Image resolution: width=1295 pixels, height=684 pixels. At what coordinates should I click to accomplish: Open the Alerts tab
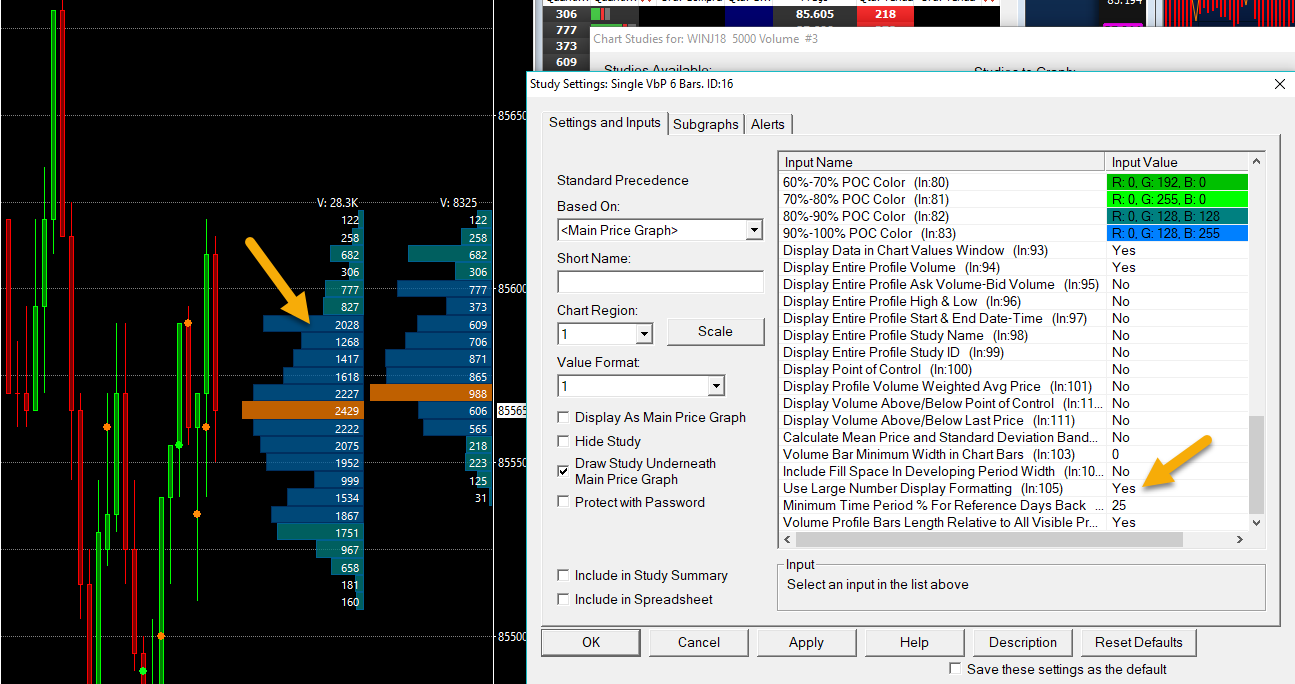[768, 124]
